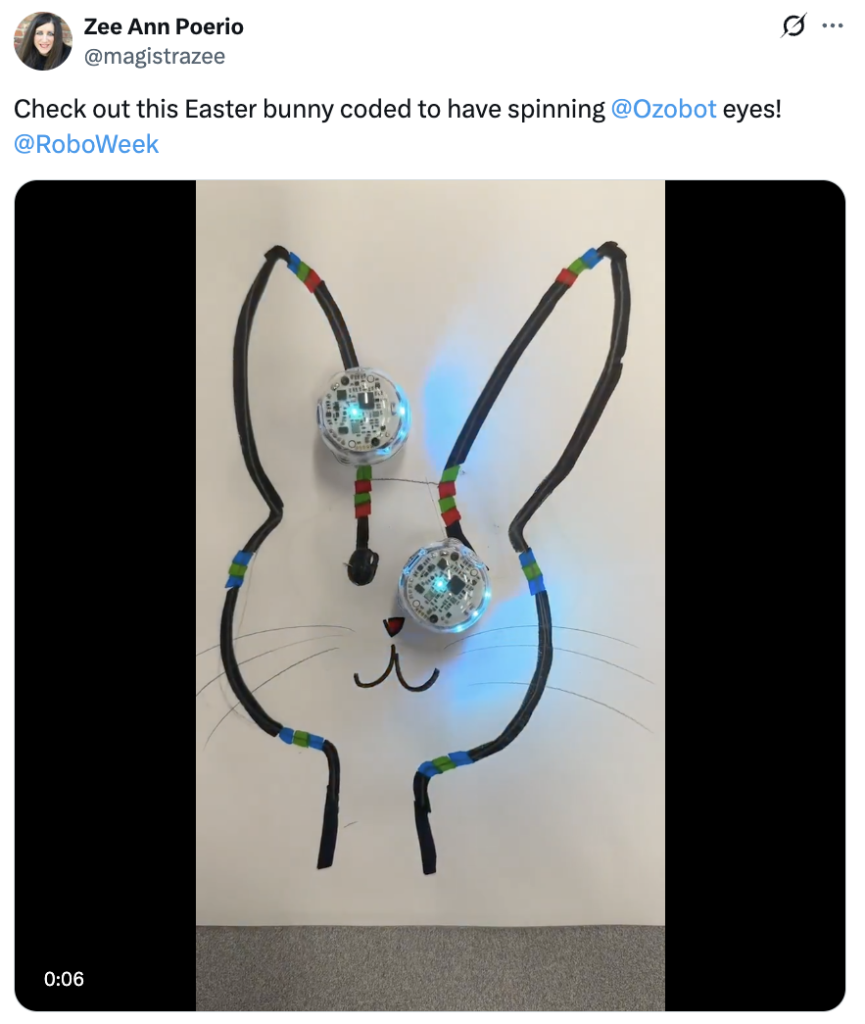The width and height of the screenshot is (865, 1024).
Task: Click the bunny's left ear tip
Action: point(277,253)
